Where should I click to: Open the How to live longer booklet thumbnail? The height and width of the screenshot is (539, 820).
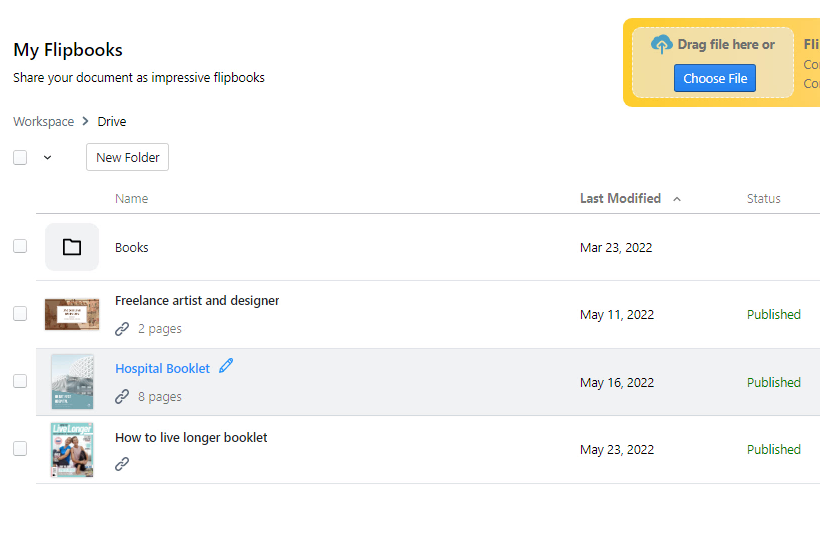72,450
